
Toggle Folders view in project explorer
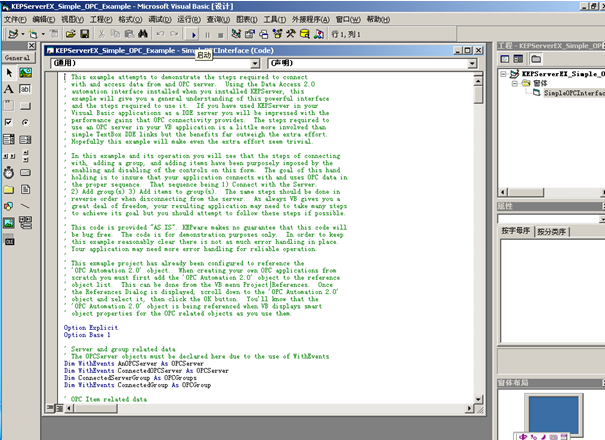point(537,60)
